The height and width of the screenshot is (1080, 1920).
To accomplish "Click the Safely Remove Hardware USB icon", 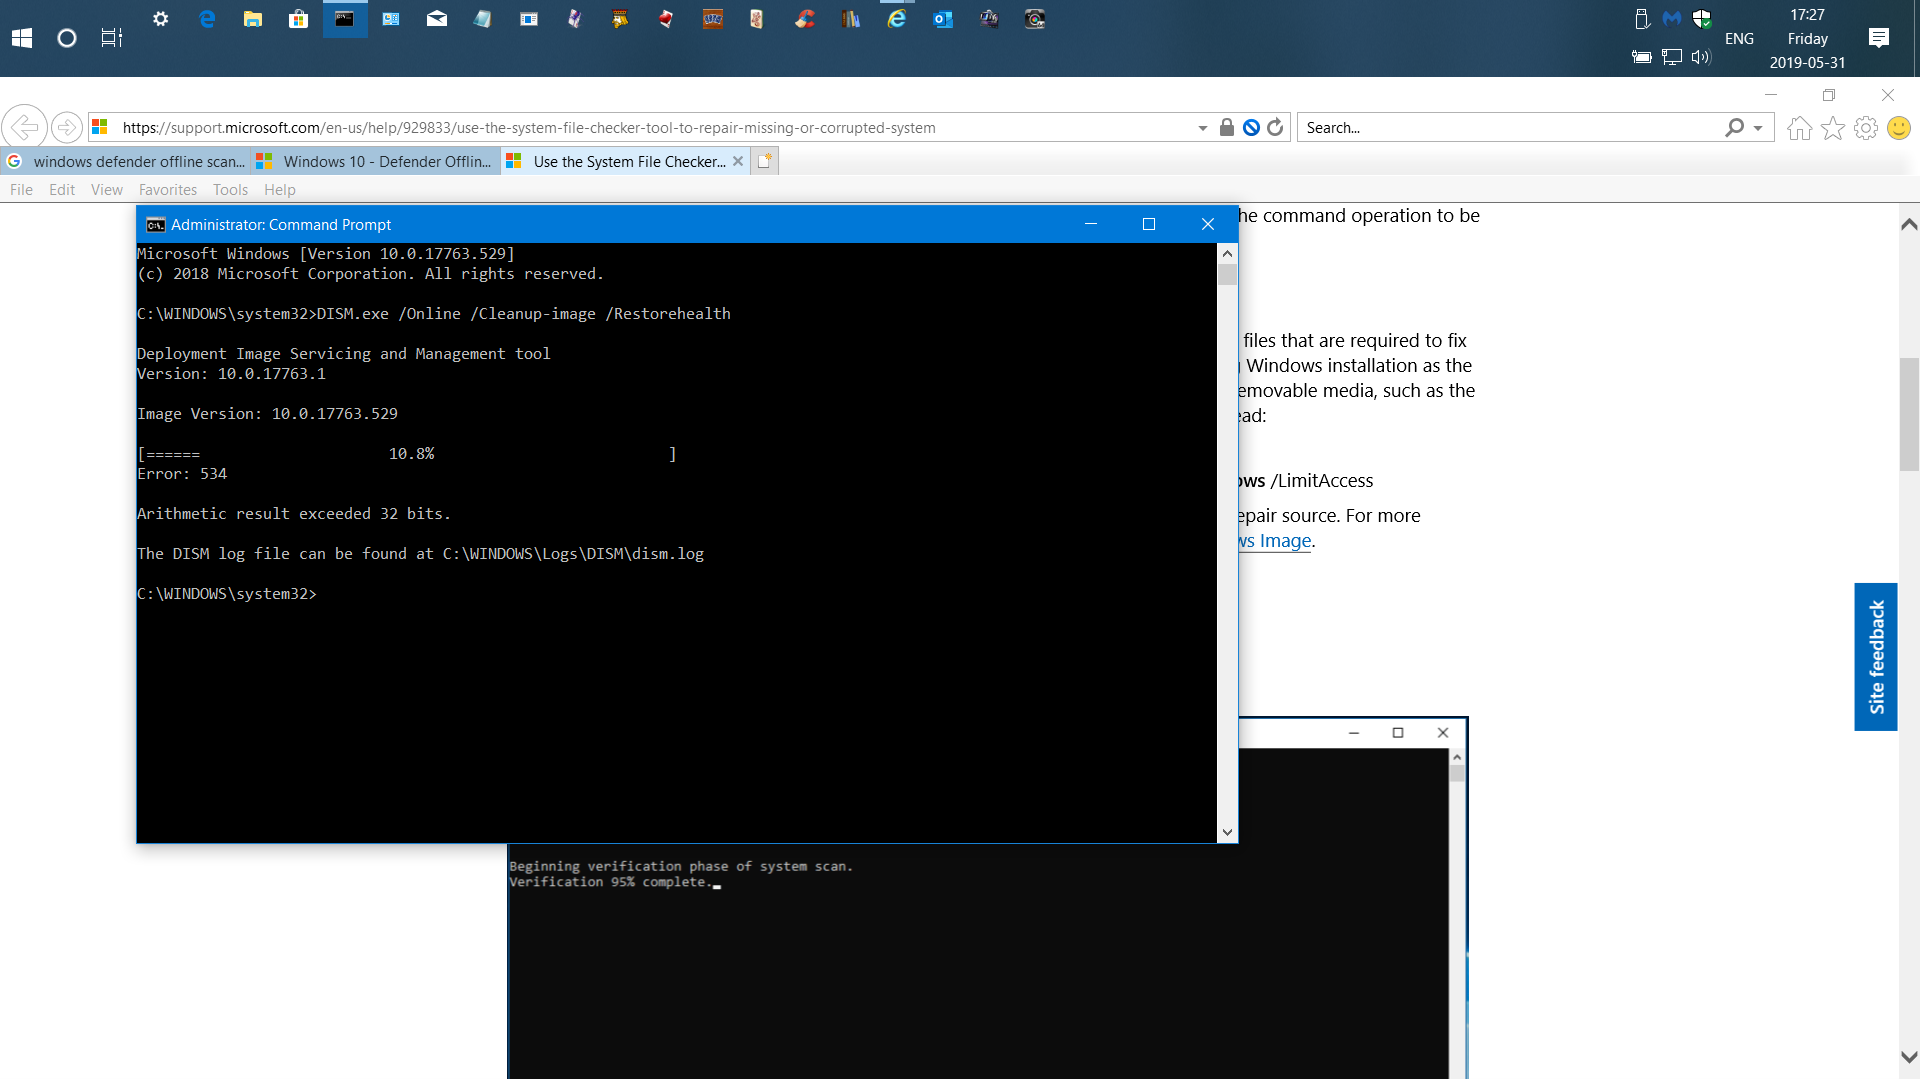I will (x=1642, y=18).
